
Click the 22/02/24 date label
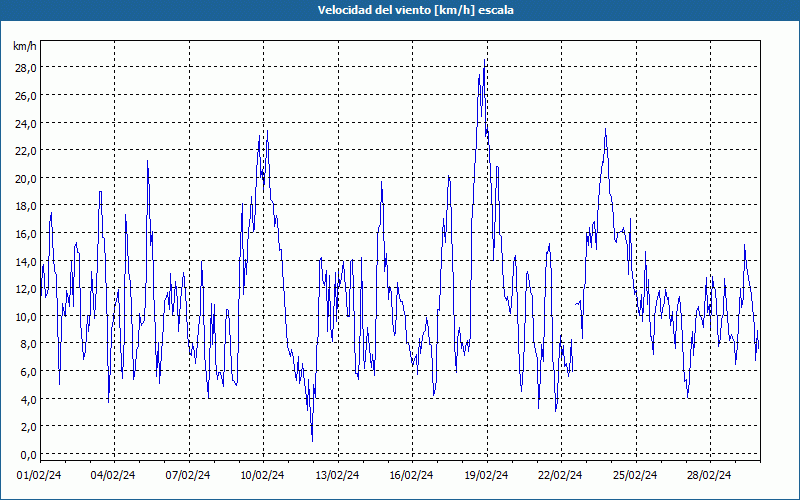click(x=560, y=476)
